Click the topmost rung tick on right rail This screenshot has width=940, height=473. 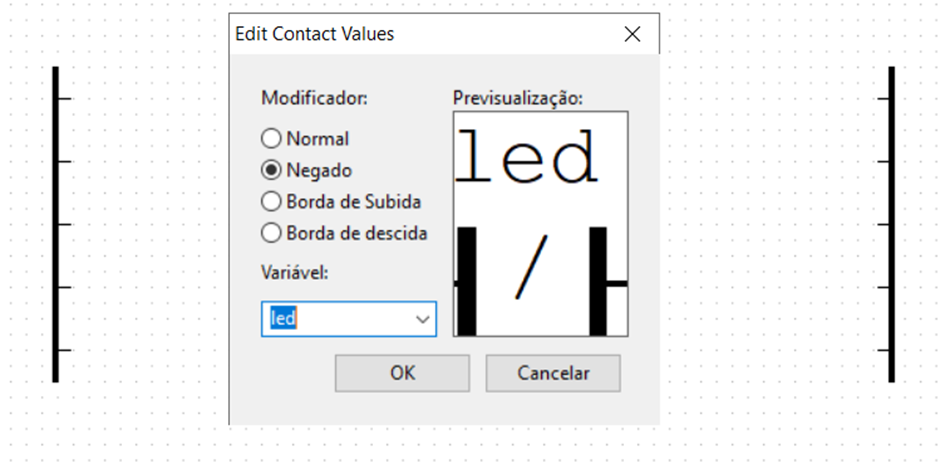pyautogui.click(x=882, y=98)
